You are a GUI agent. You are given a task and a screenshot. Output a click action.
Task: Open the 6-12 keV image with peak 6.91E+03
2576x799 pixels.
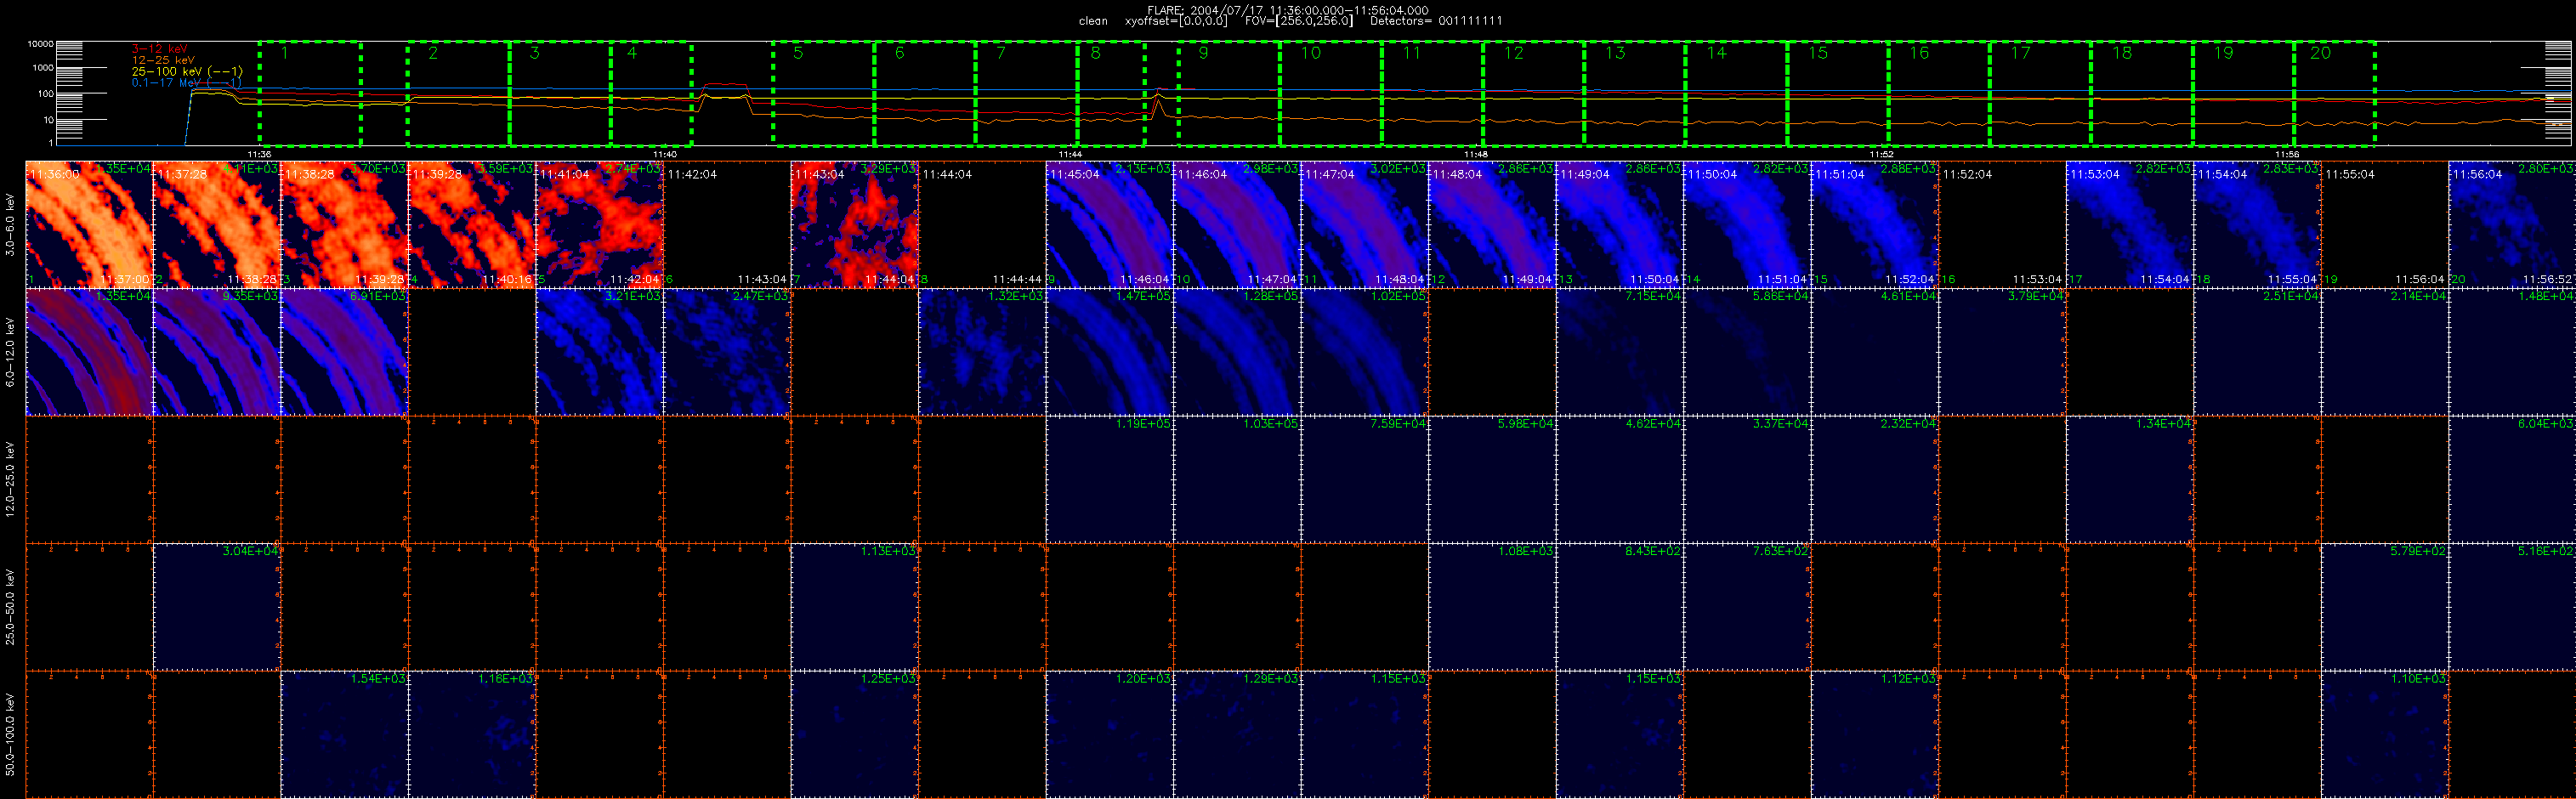(344, 352)
